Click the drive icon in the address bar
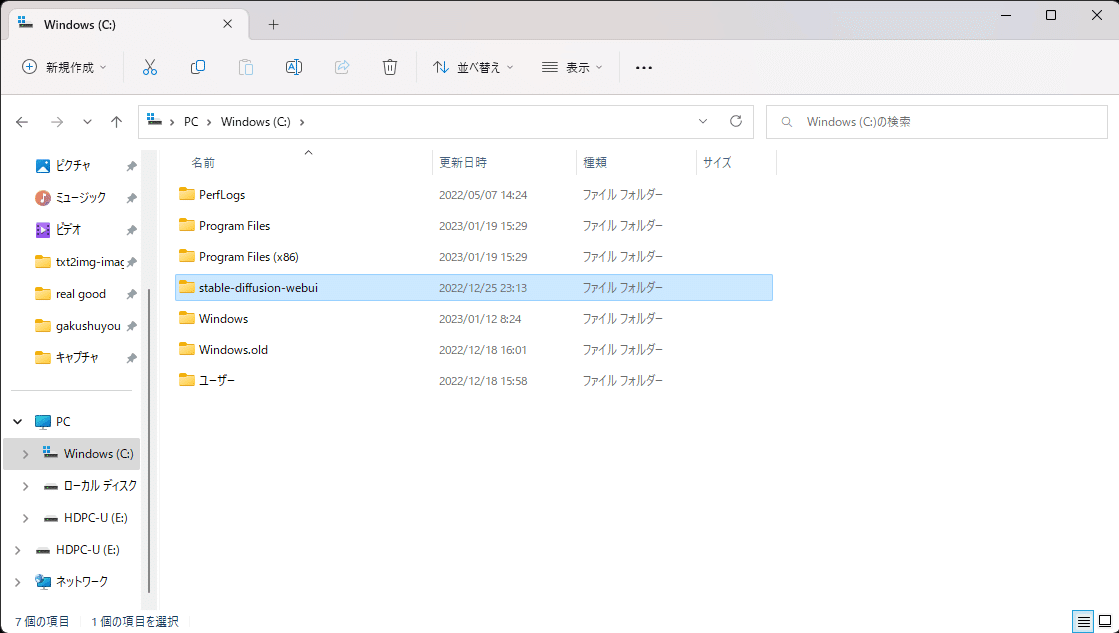Image resolution: width=1119 pixels, height=633 pixels. point(153,121)
